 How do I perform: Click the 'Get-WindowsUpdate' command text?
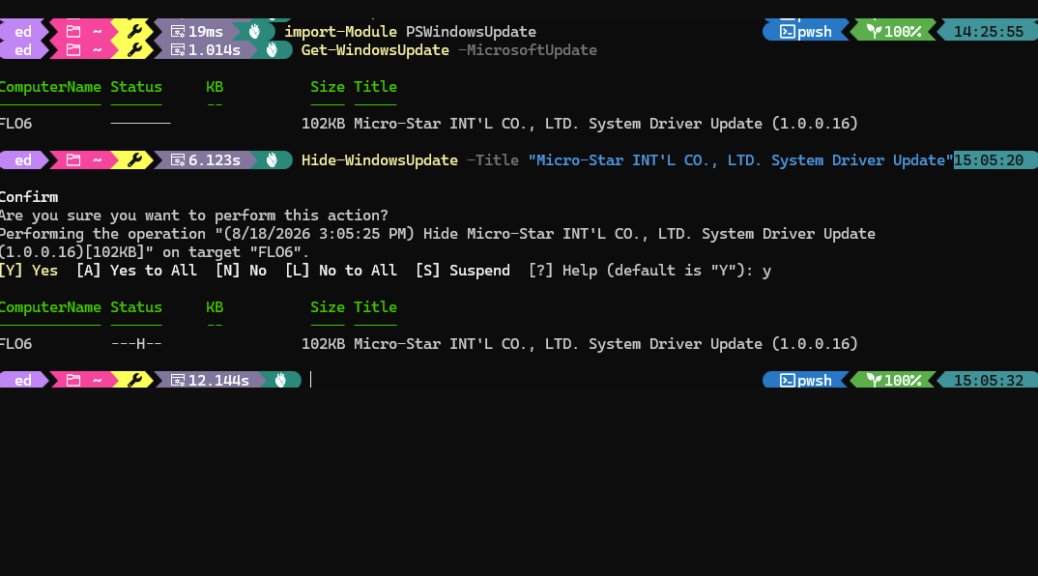click(375, 50)
